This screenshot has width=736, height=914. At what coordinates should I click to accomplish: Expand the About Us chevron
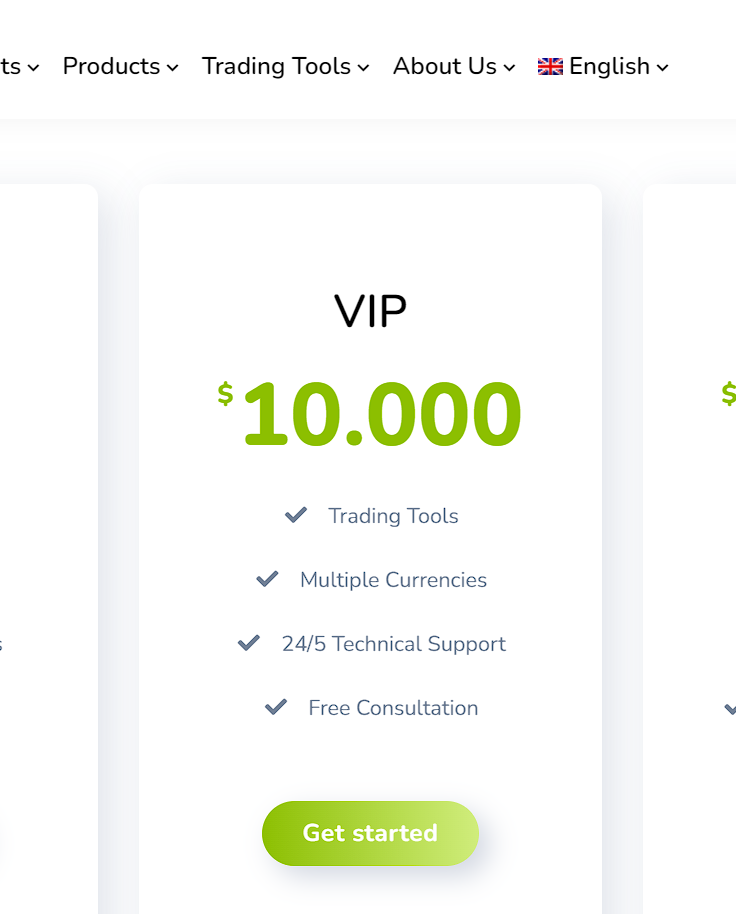(x=509, y=68)
